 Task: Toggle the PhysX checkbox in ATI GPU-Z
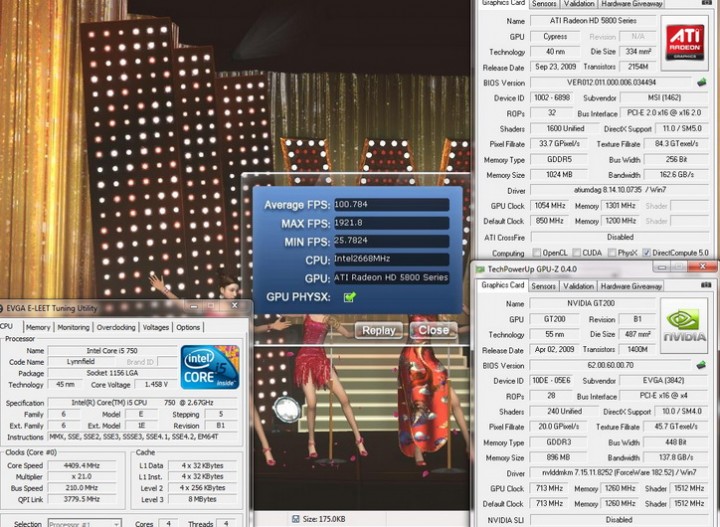pyautogui.click(x=612, y=252)
